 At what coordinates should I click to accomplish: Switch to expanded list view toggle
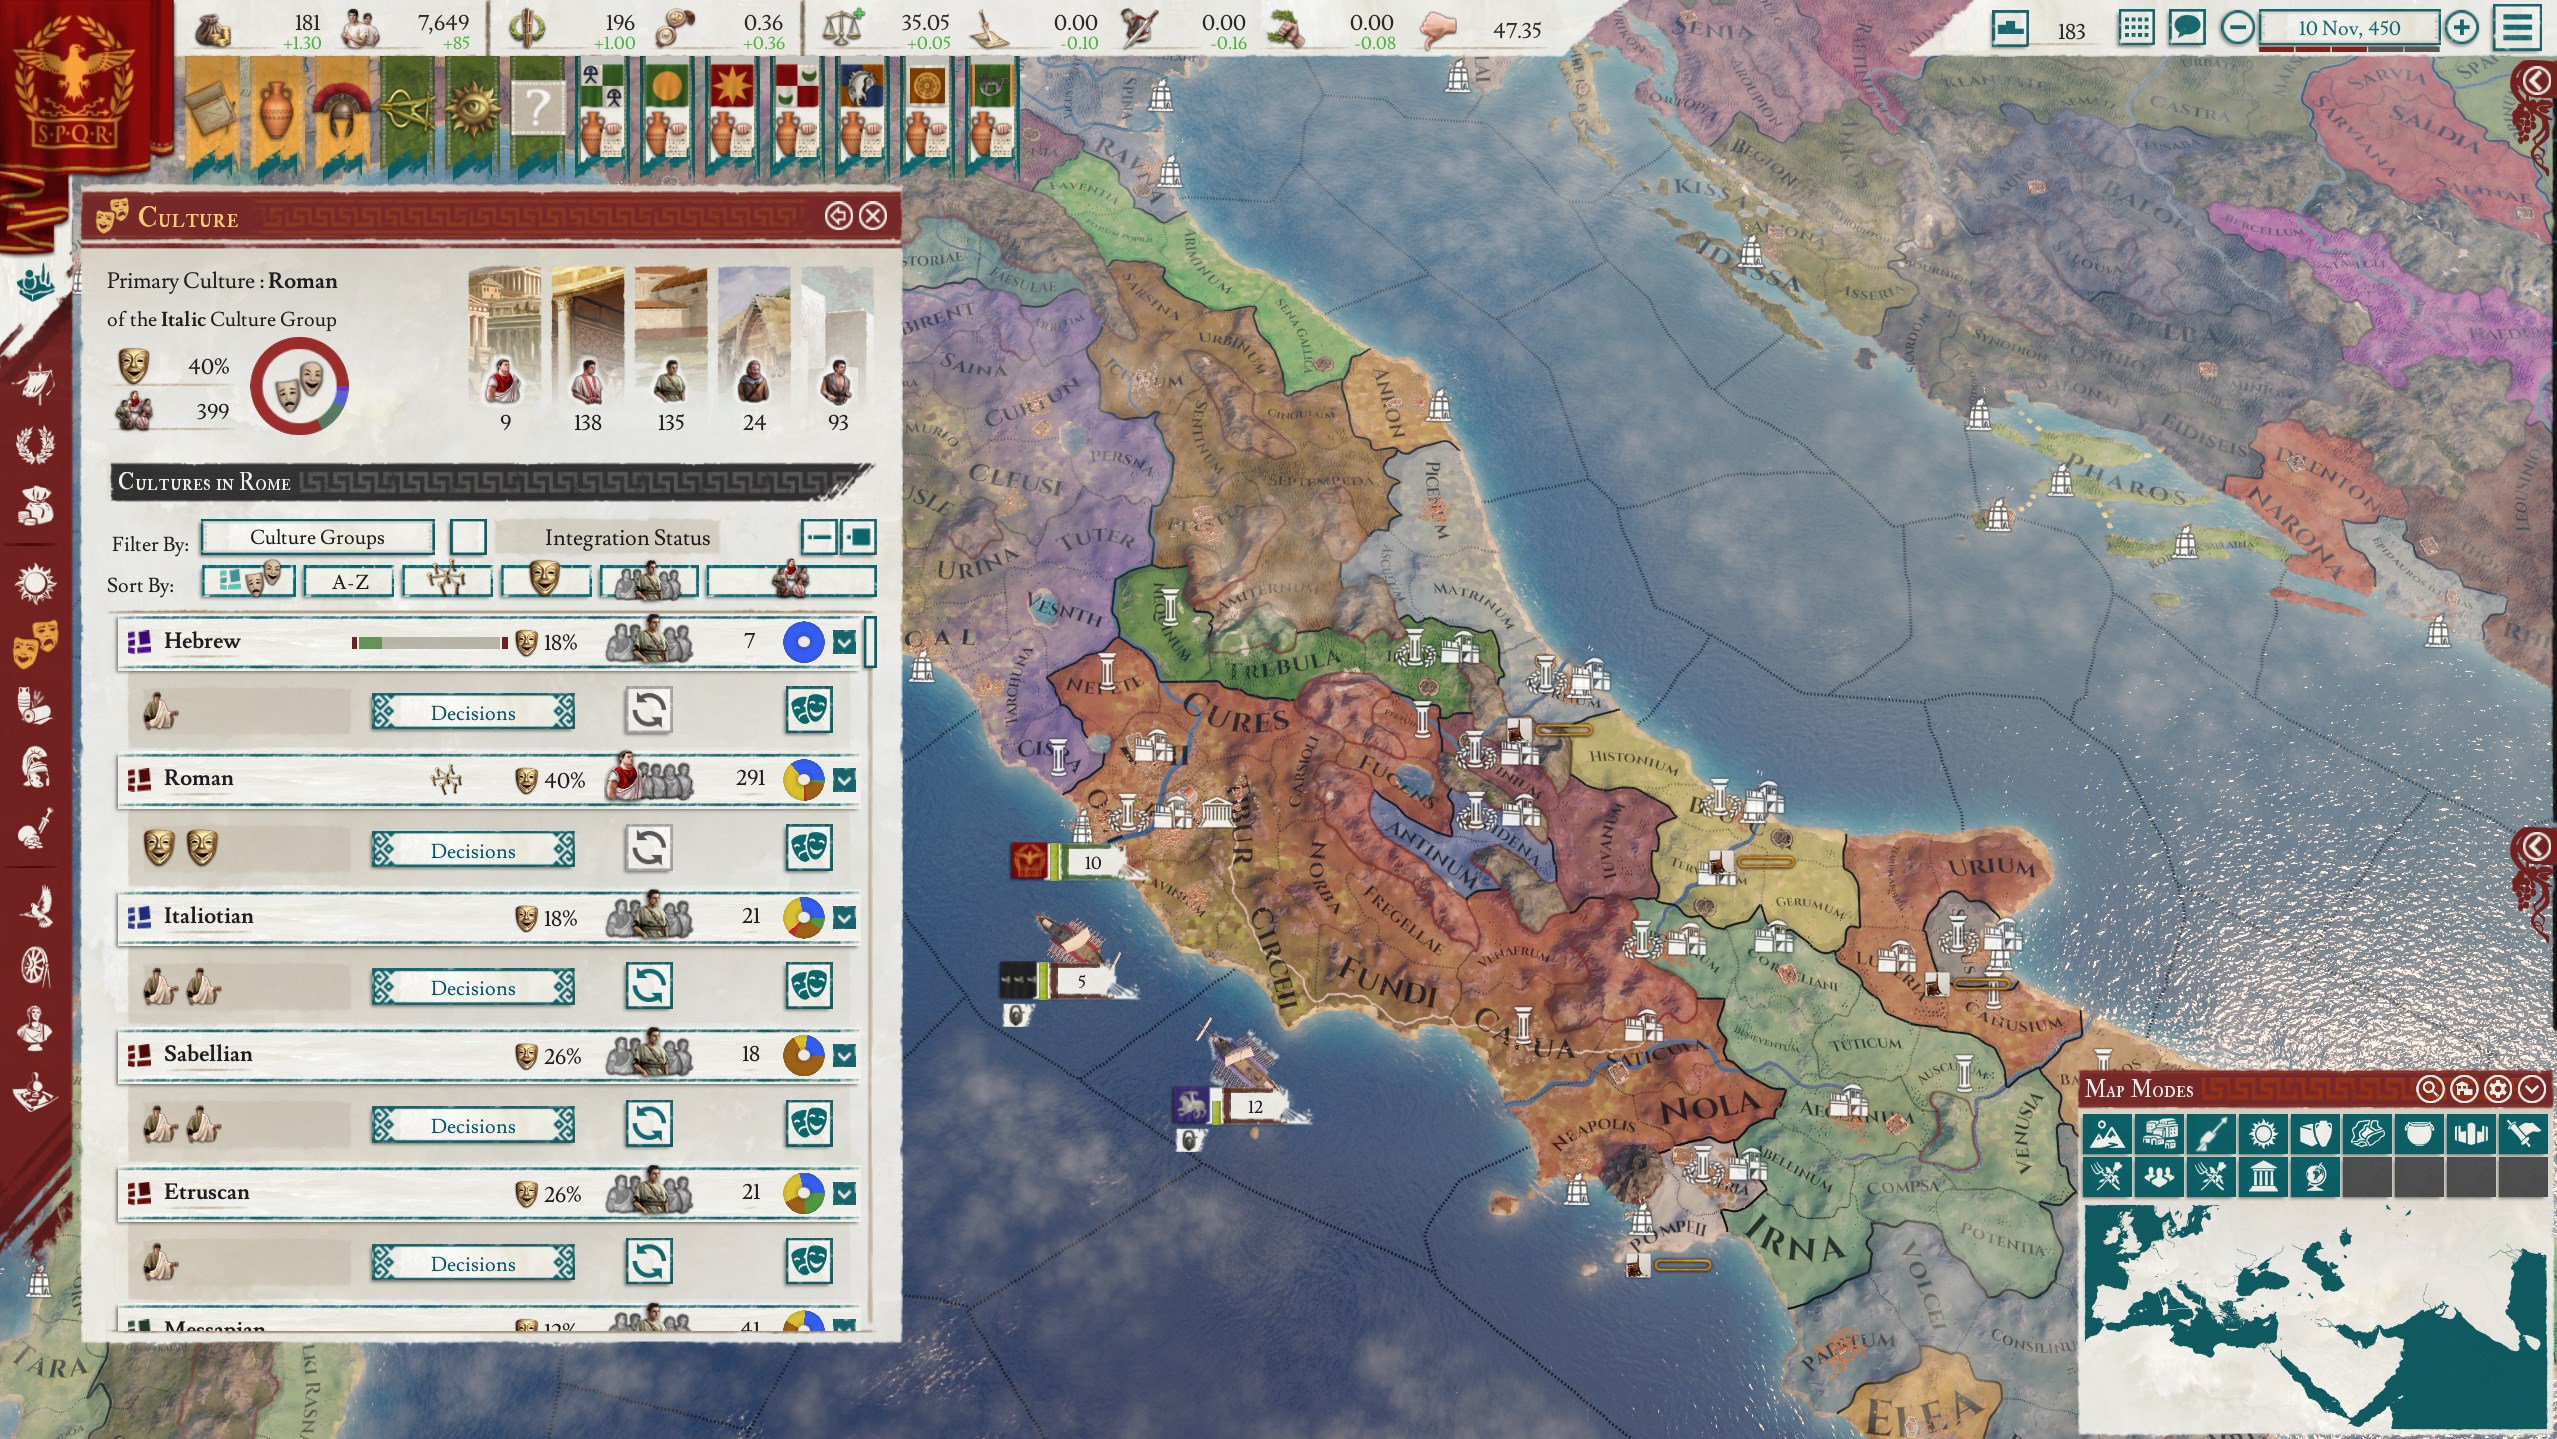tap(858, 537)
